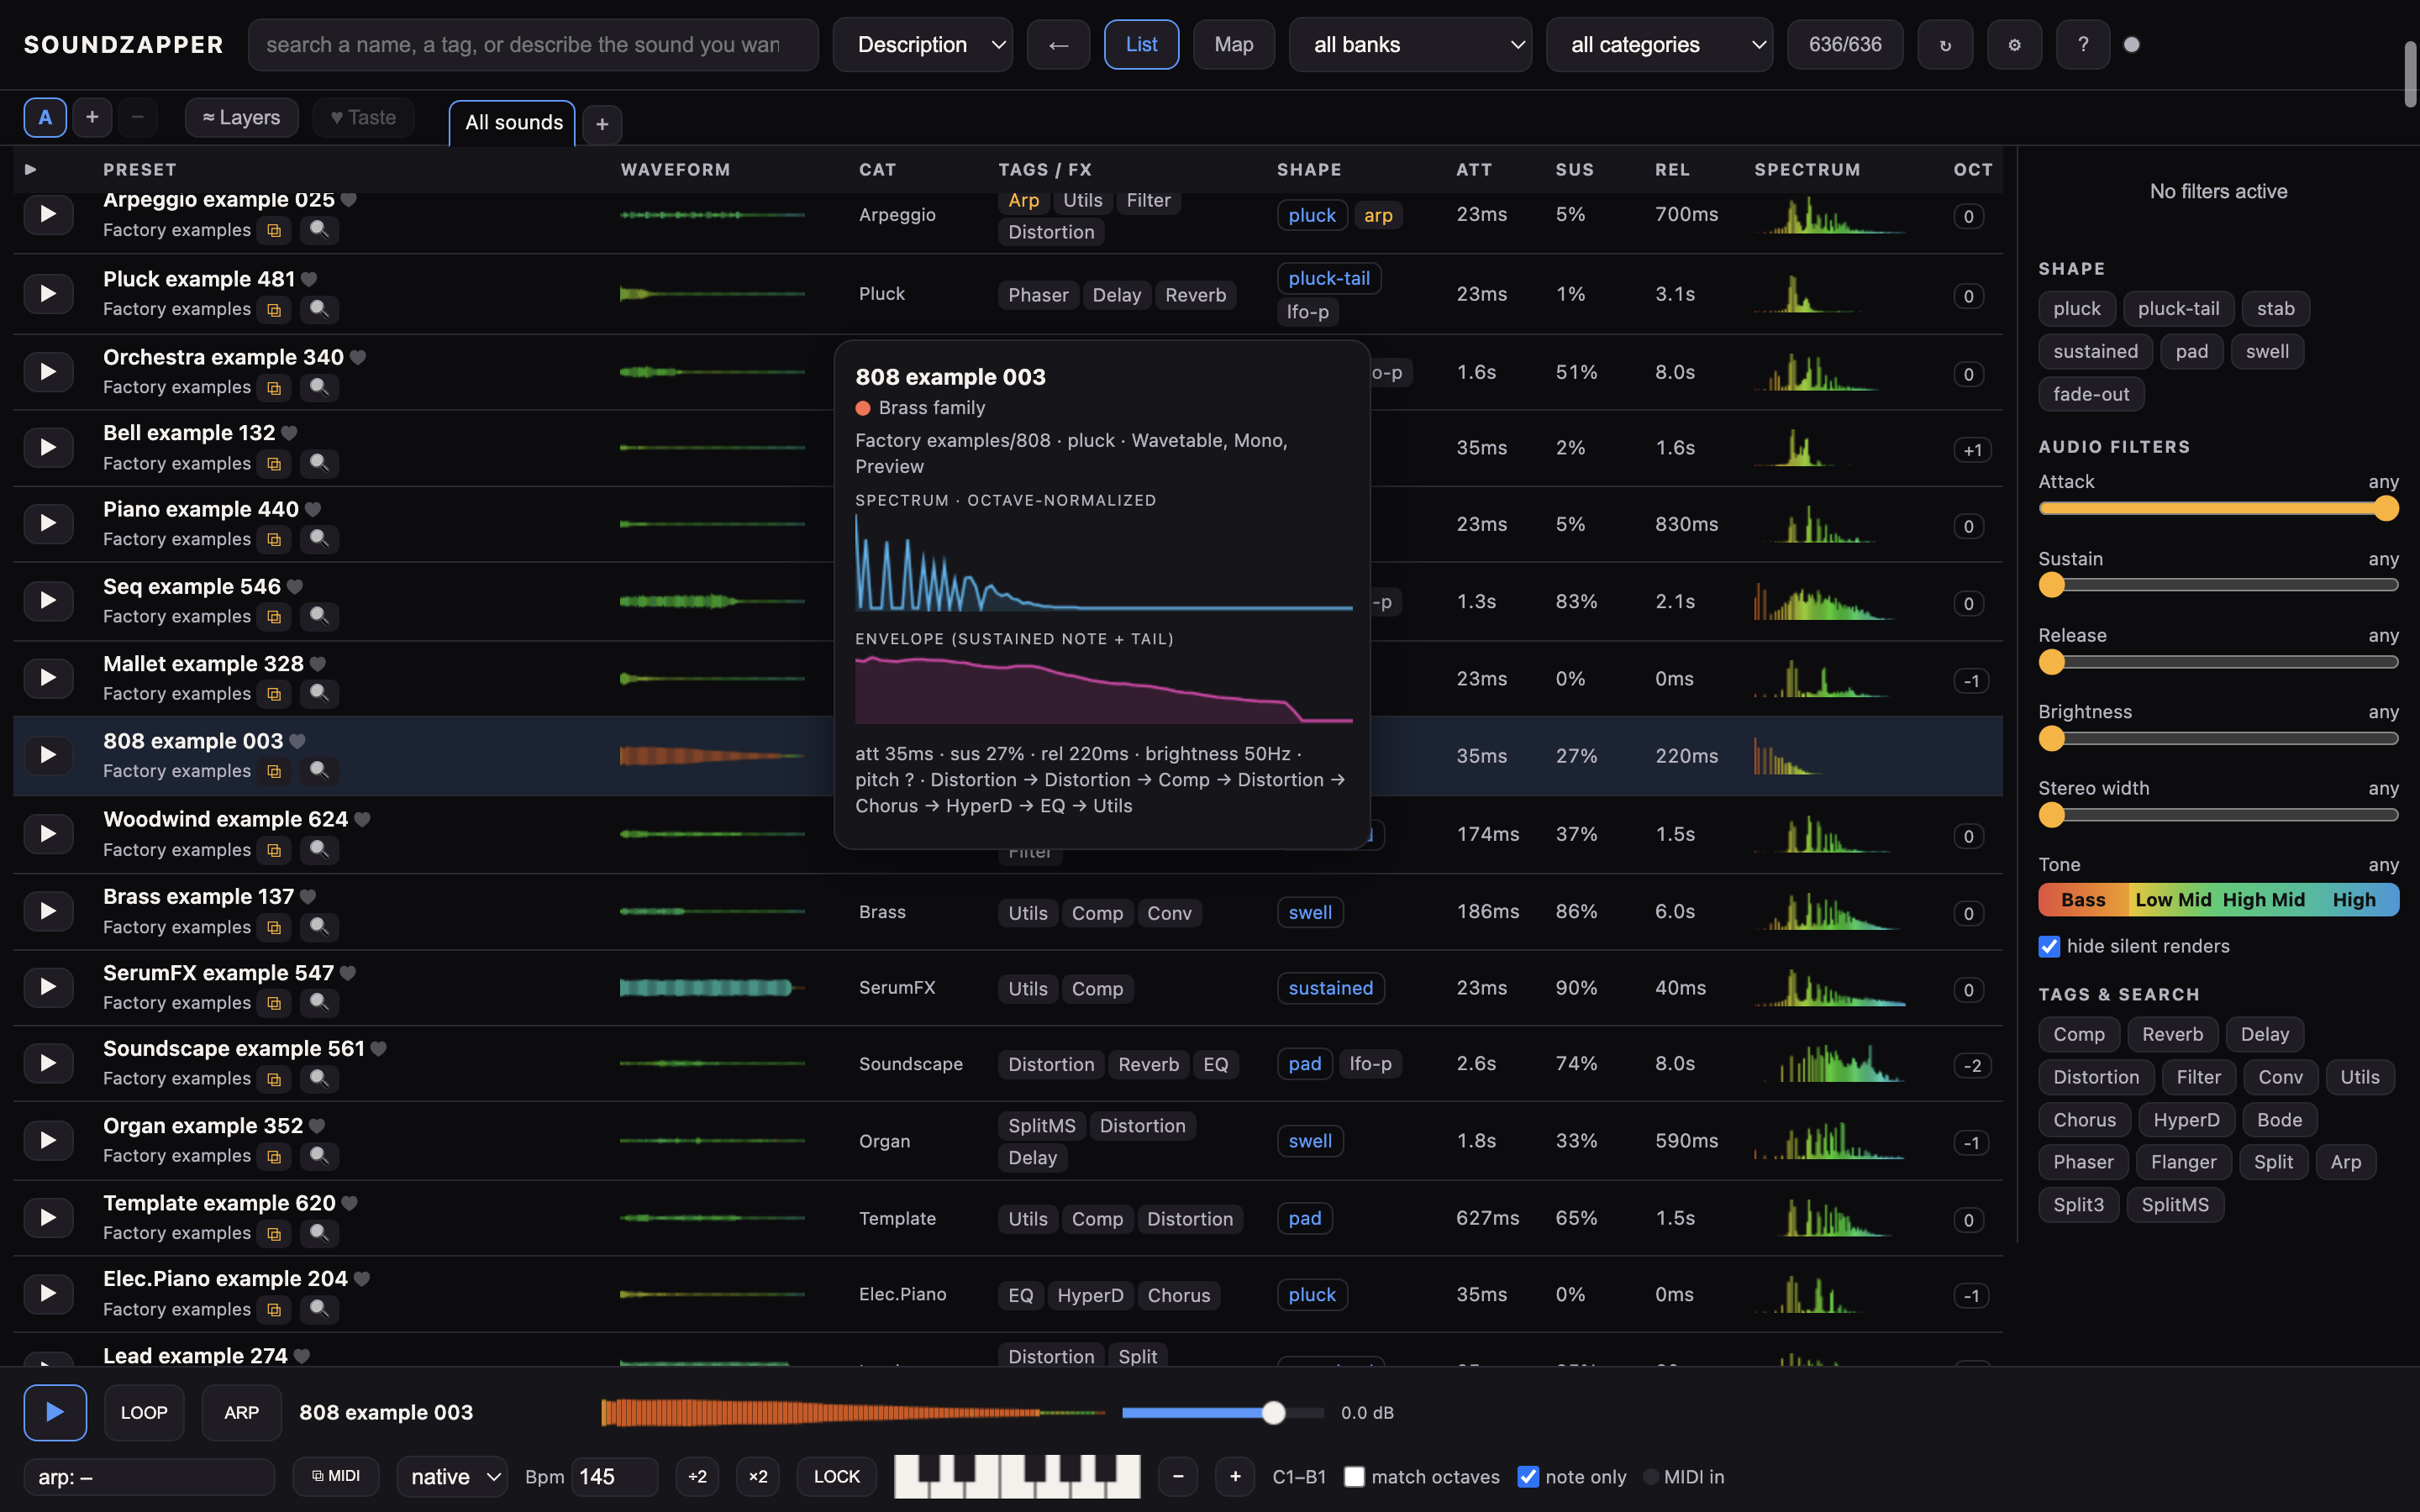Viewport: 2420px width, 1512px height.
Task: Open the help question mark button
Action: [x=2082, y=44]
